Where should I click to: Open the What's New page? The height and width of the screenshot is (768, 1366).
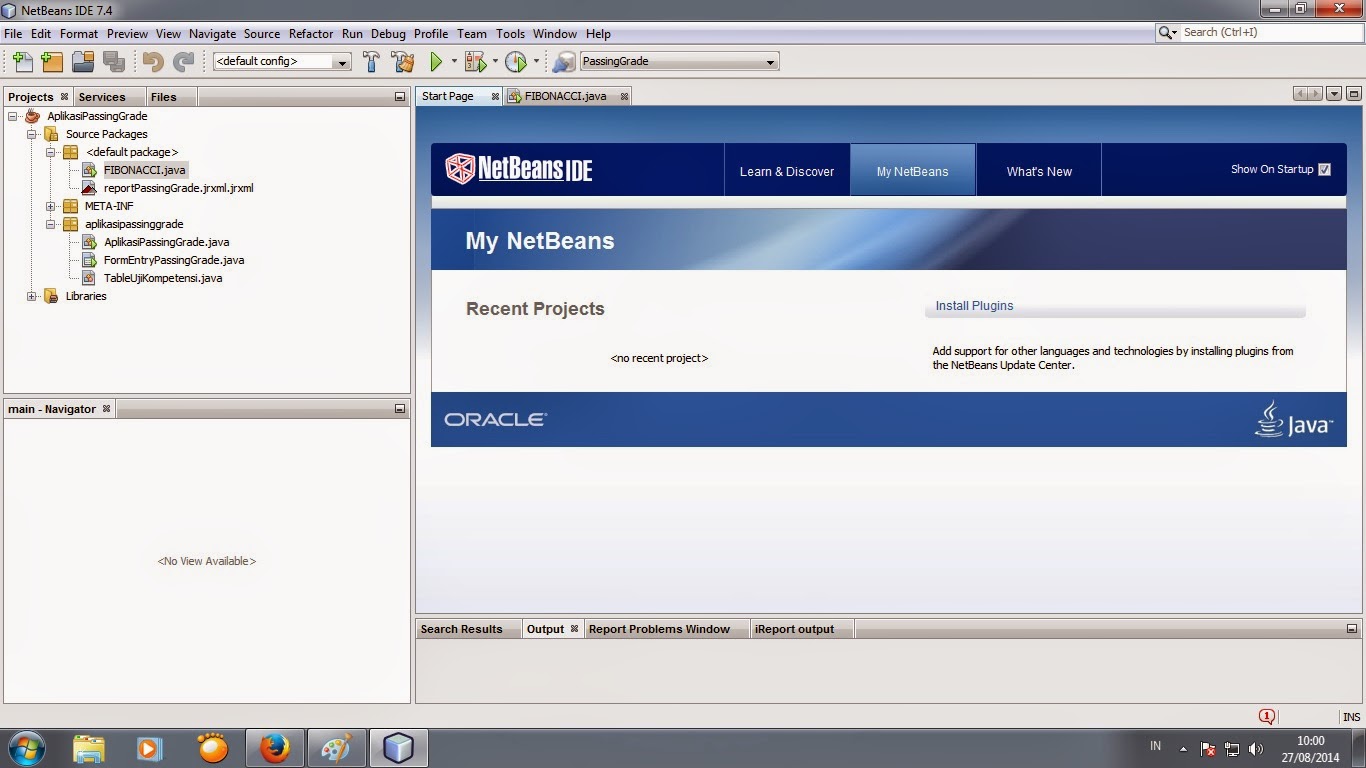[x=1039, y=171]
